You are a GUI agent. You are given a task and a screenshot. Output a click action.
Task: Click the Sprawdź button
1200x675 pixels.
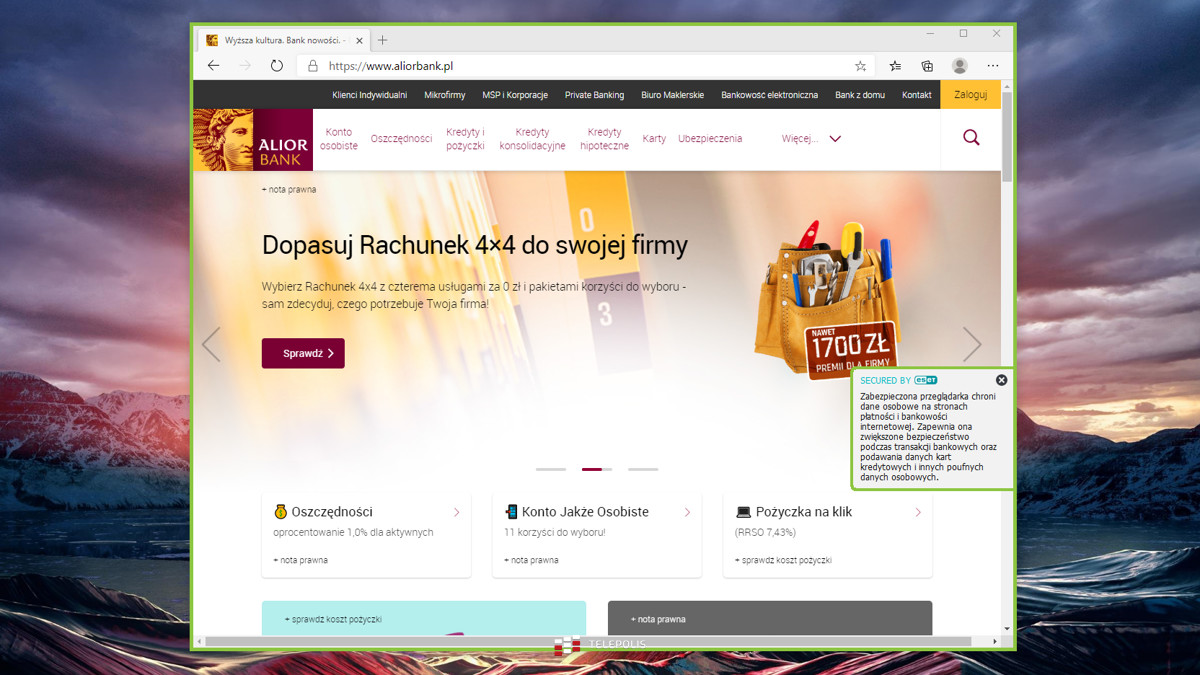(303, 353)
